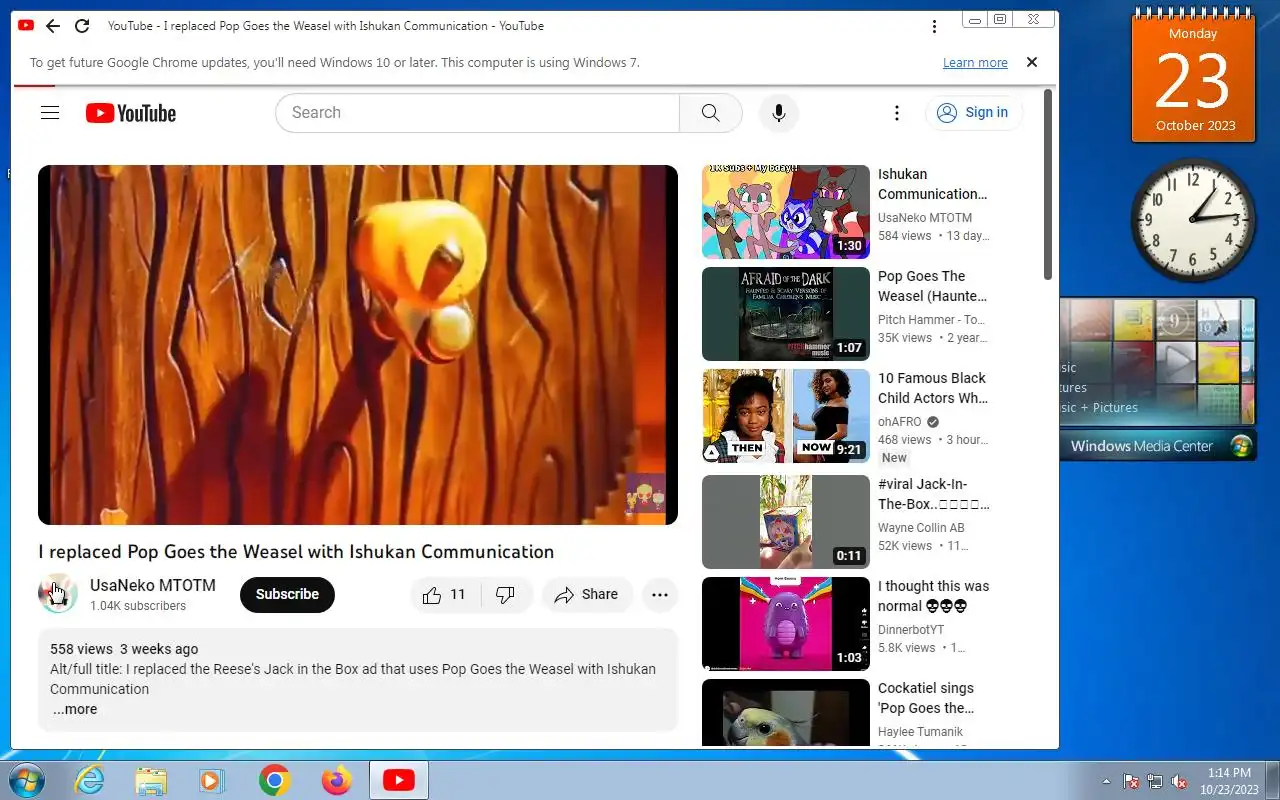Click the magnifier search button
Image resolution: width=1280 pixels, height=800 pixels.
click(711, 113)
